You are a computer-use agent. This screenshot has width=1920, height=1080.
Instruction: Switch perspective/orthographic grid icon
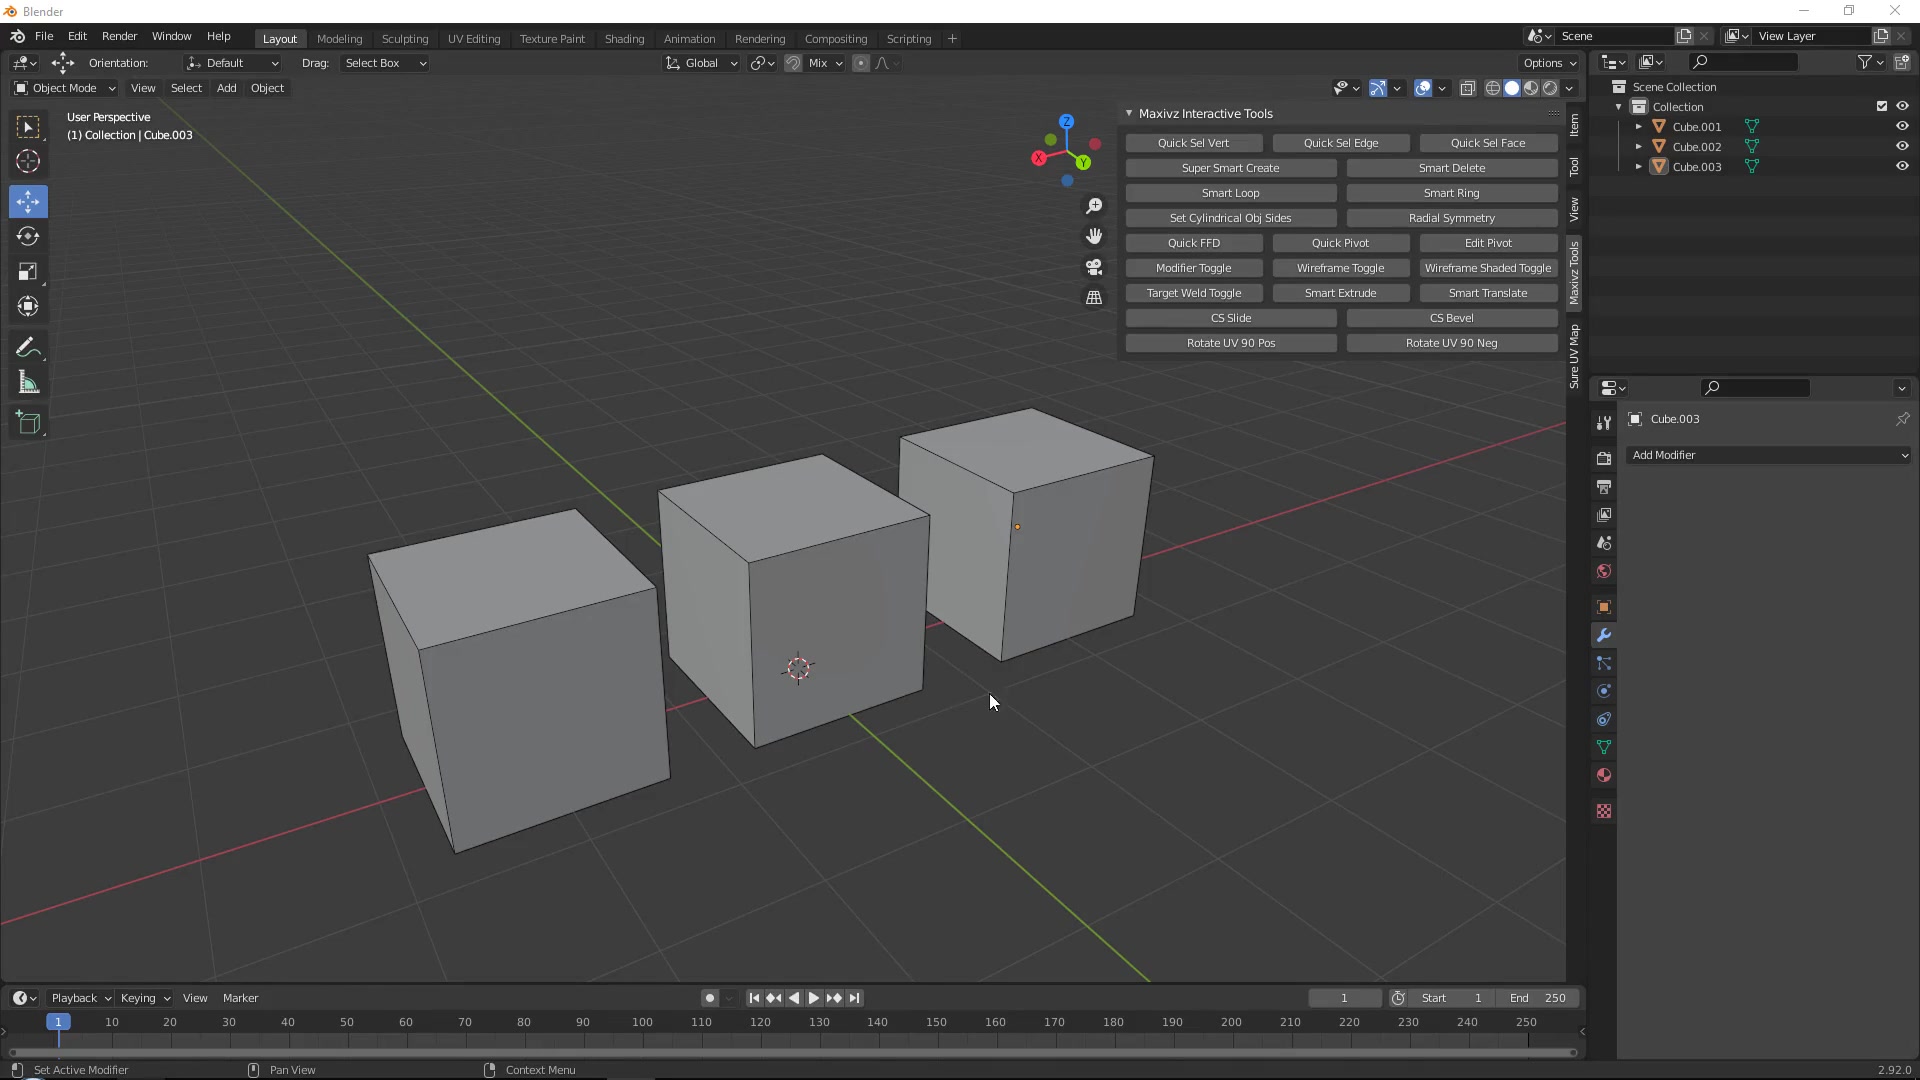click(1094, 298)
